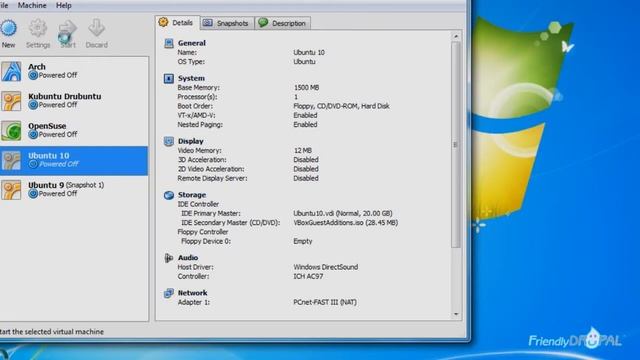Click Arch powered-off state icon

tap(33, 76)
